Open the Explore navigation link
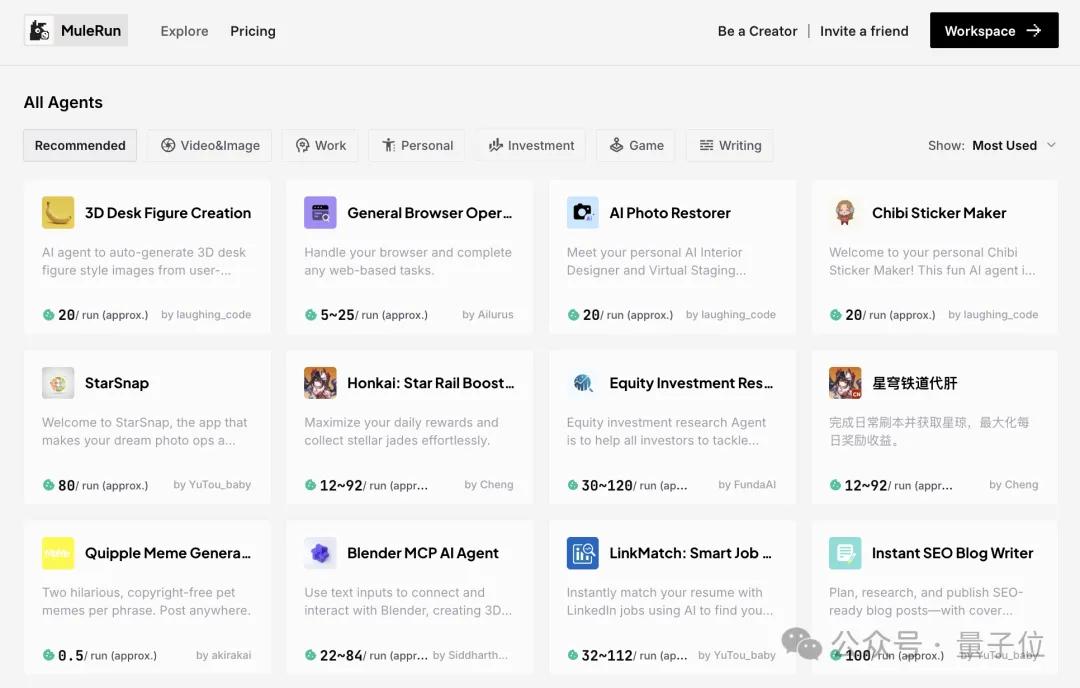1080x688 pixels. point(184,31)
